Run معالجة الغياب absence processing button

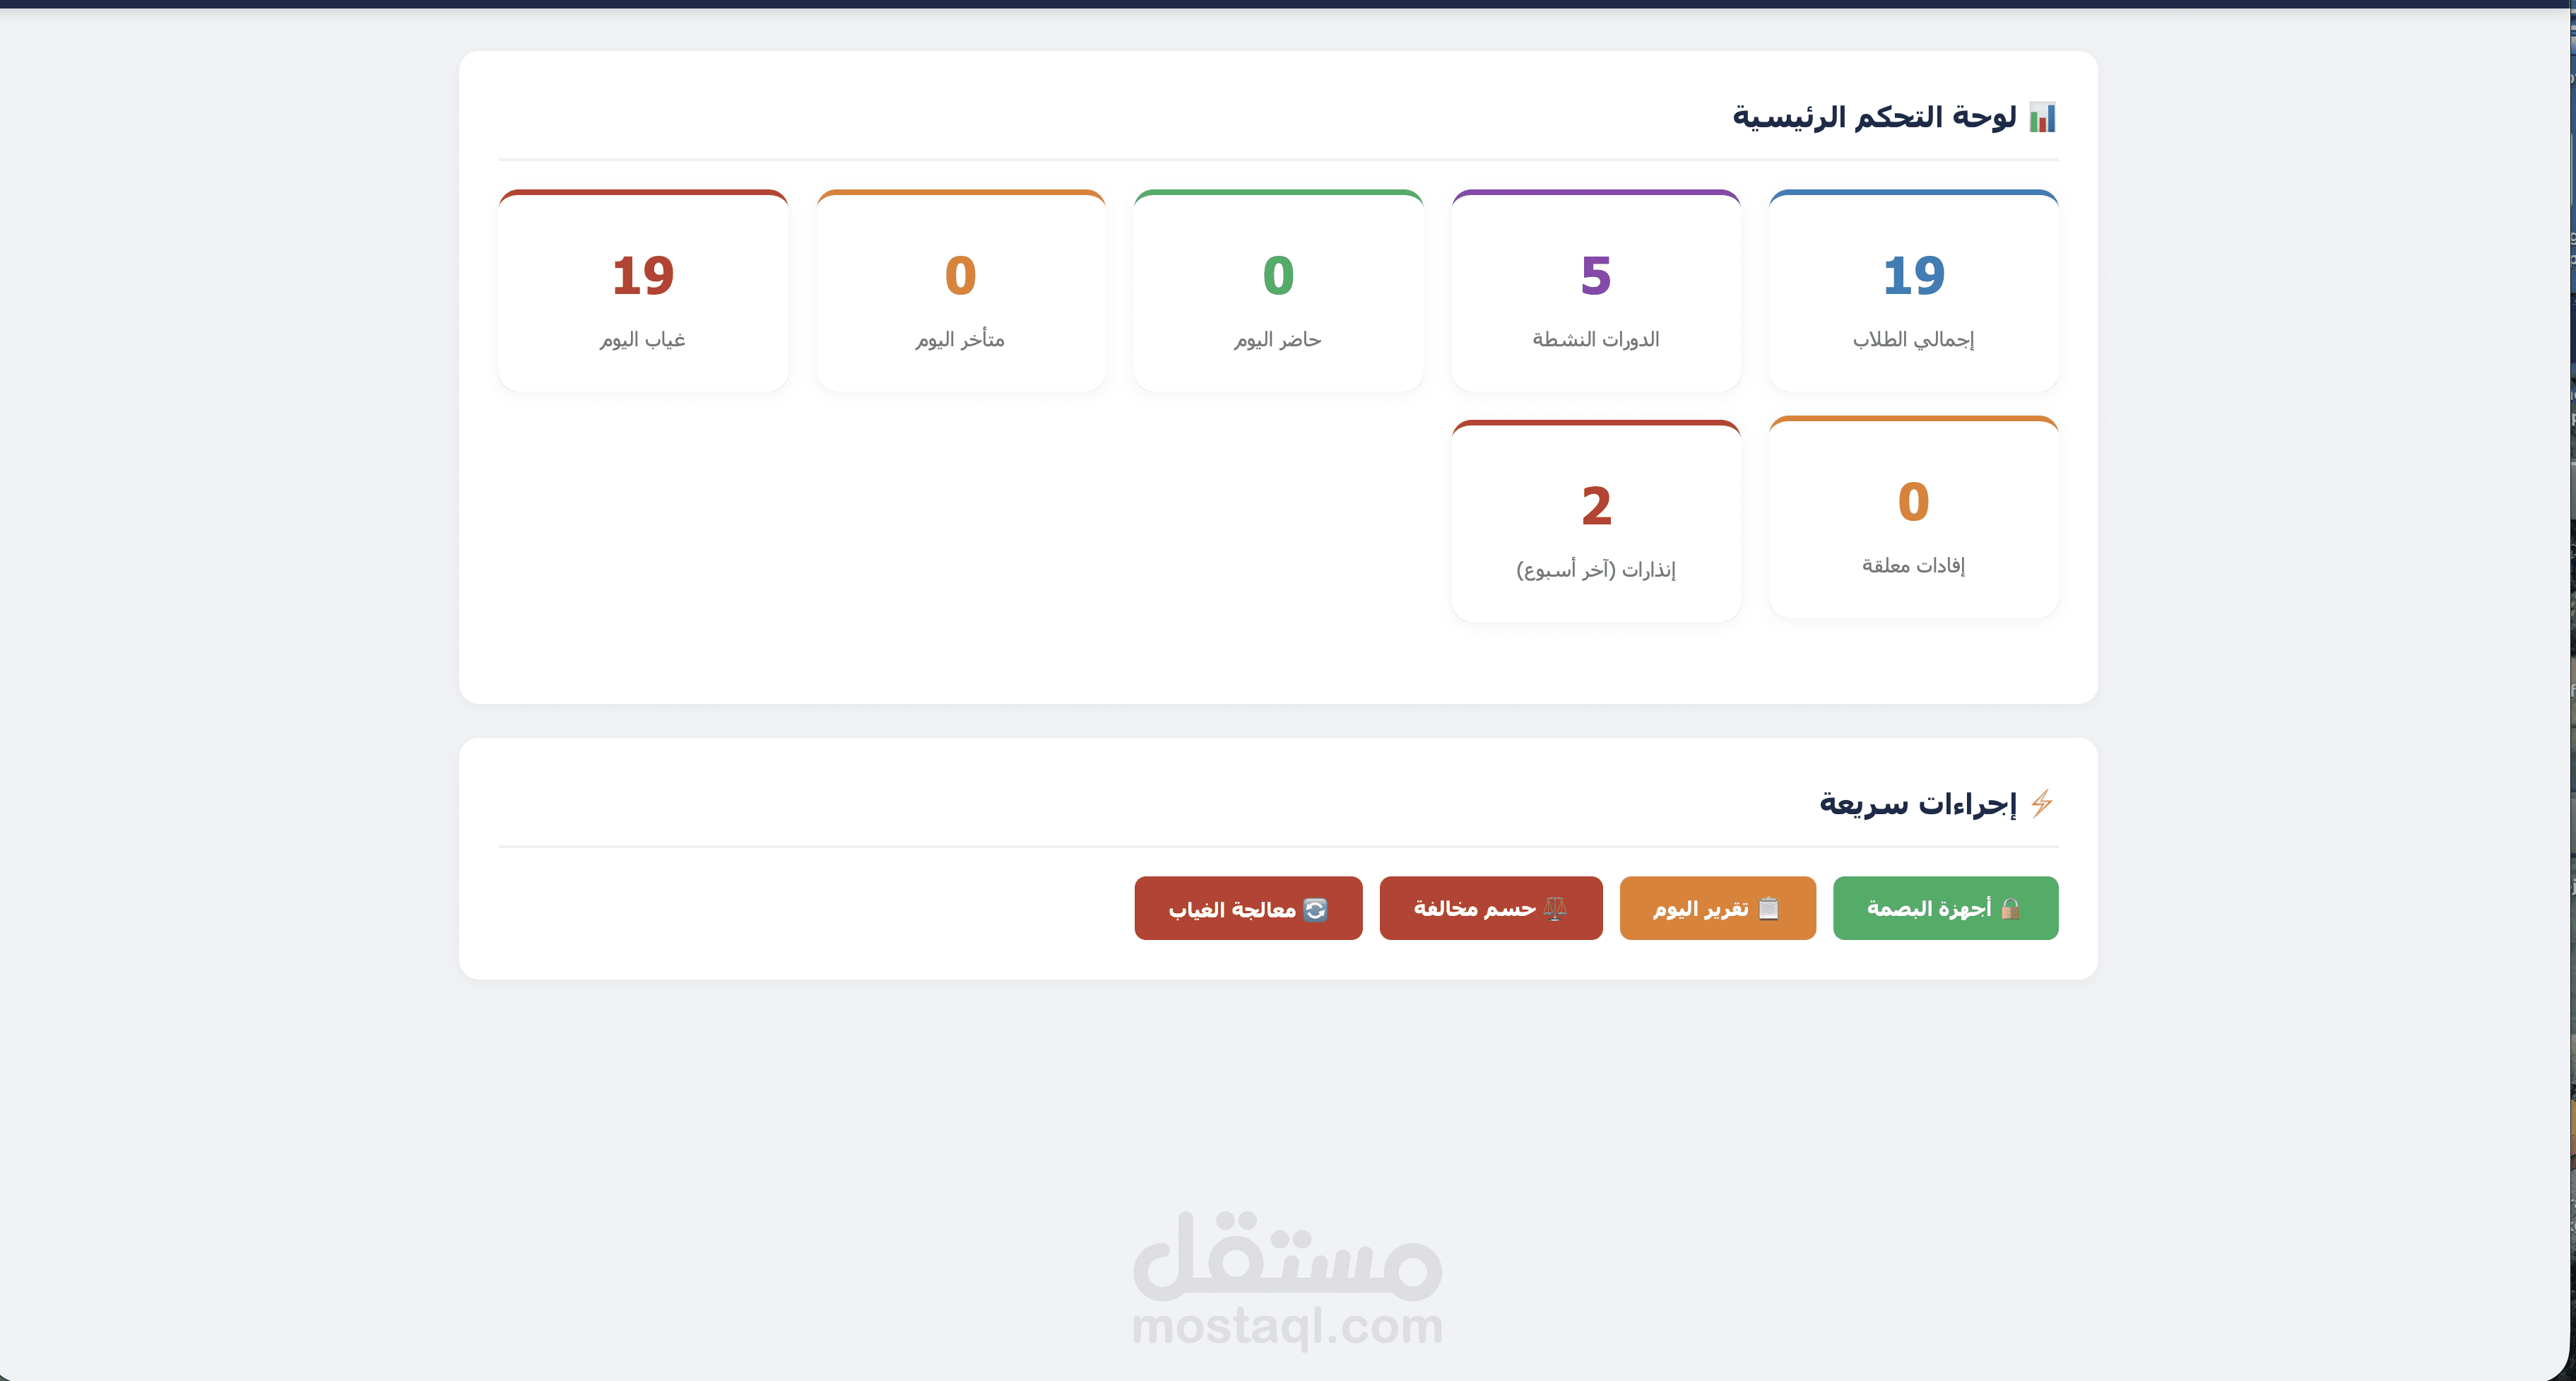coord(1248,908)
